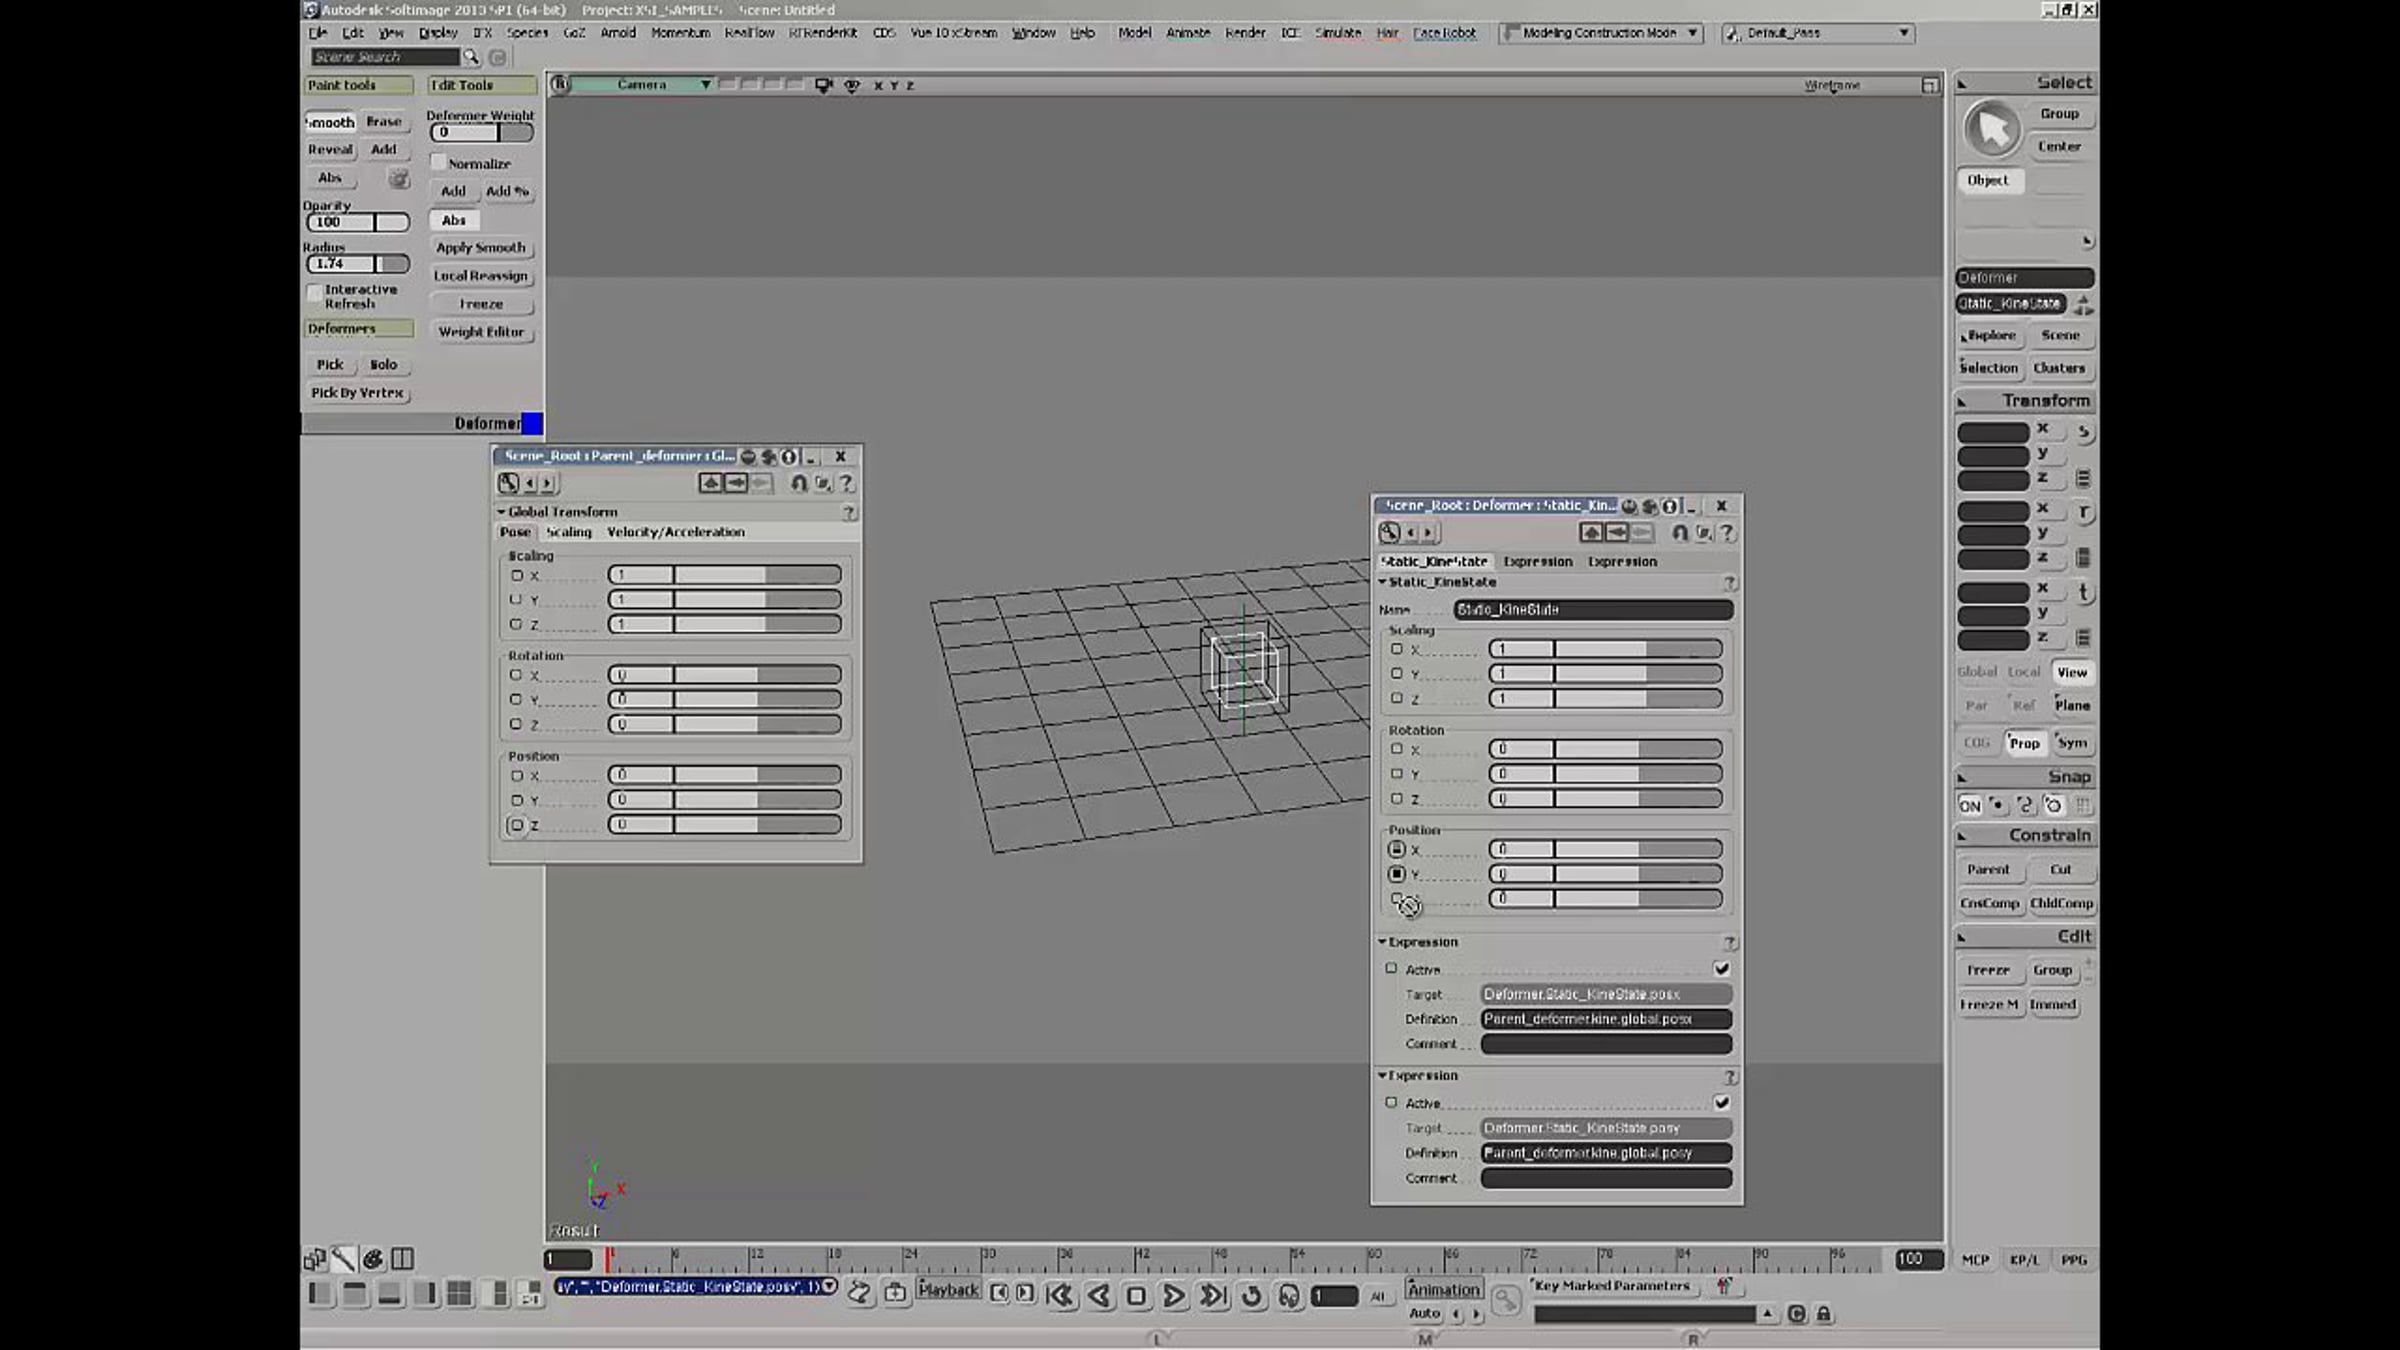Image resolution: width=2400 pixels, height=1350 pixels.
Task: Select the large arrow selection tool
Action: coord(1992,130)
